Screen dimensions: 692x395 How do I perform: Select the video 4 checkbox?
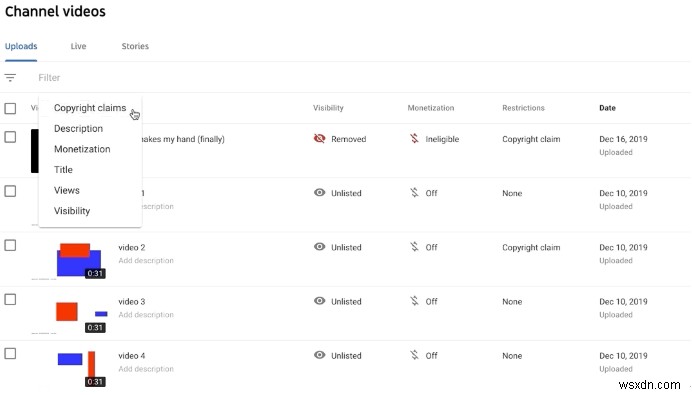[10, 354]
